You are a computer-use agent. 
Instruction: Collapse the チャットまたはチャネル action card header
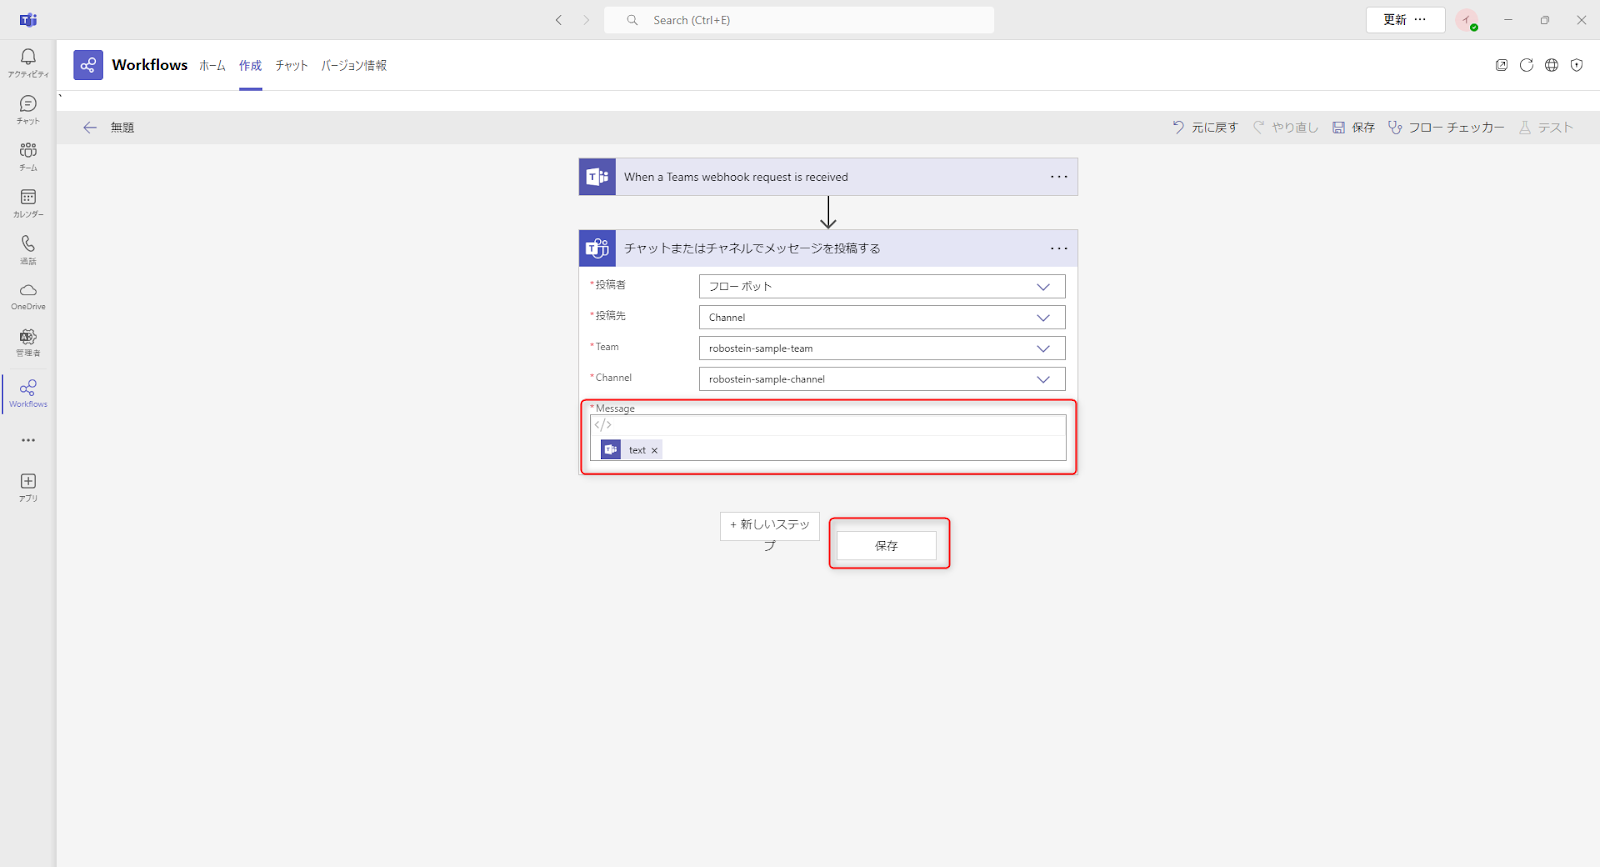click(x=828, y=248)
